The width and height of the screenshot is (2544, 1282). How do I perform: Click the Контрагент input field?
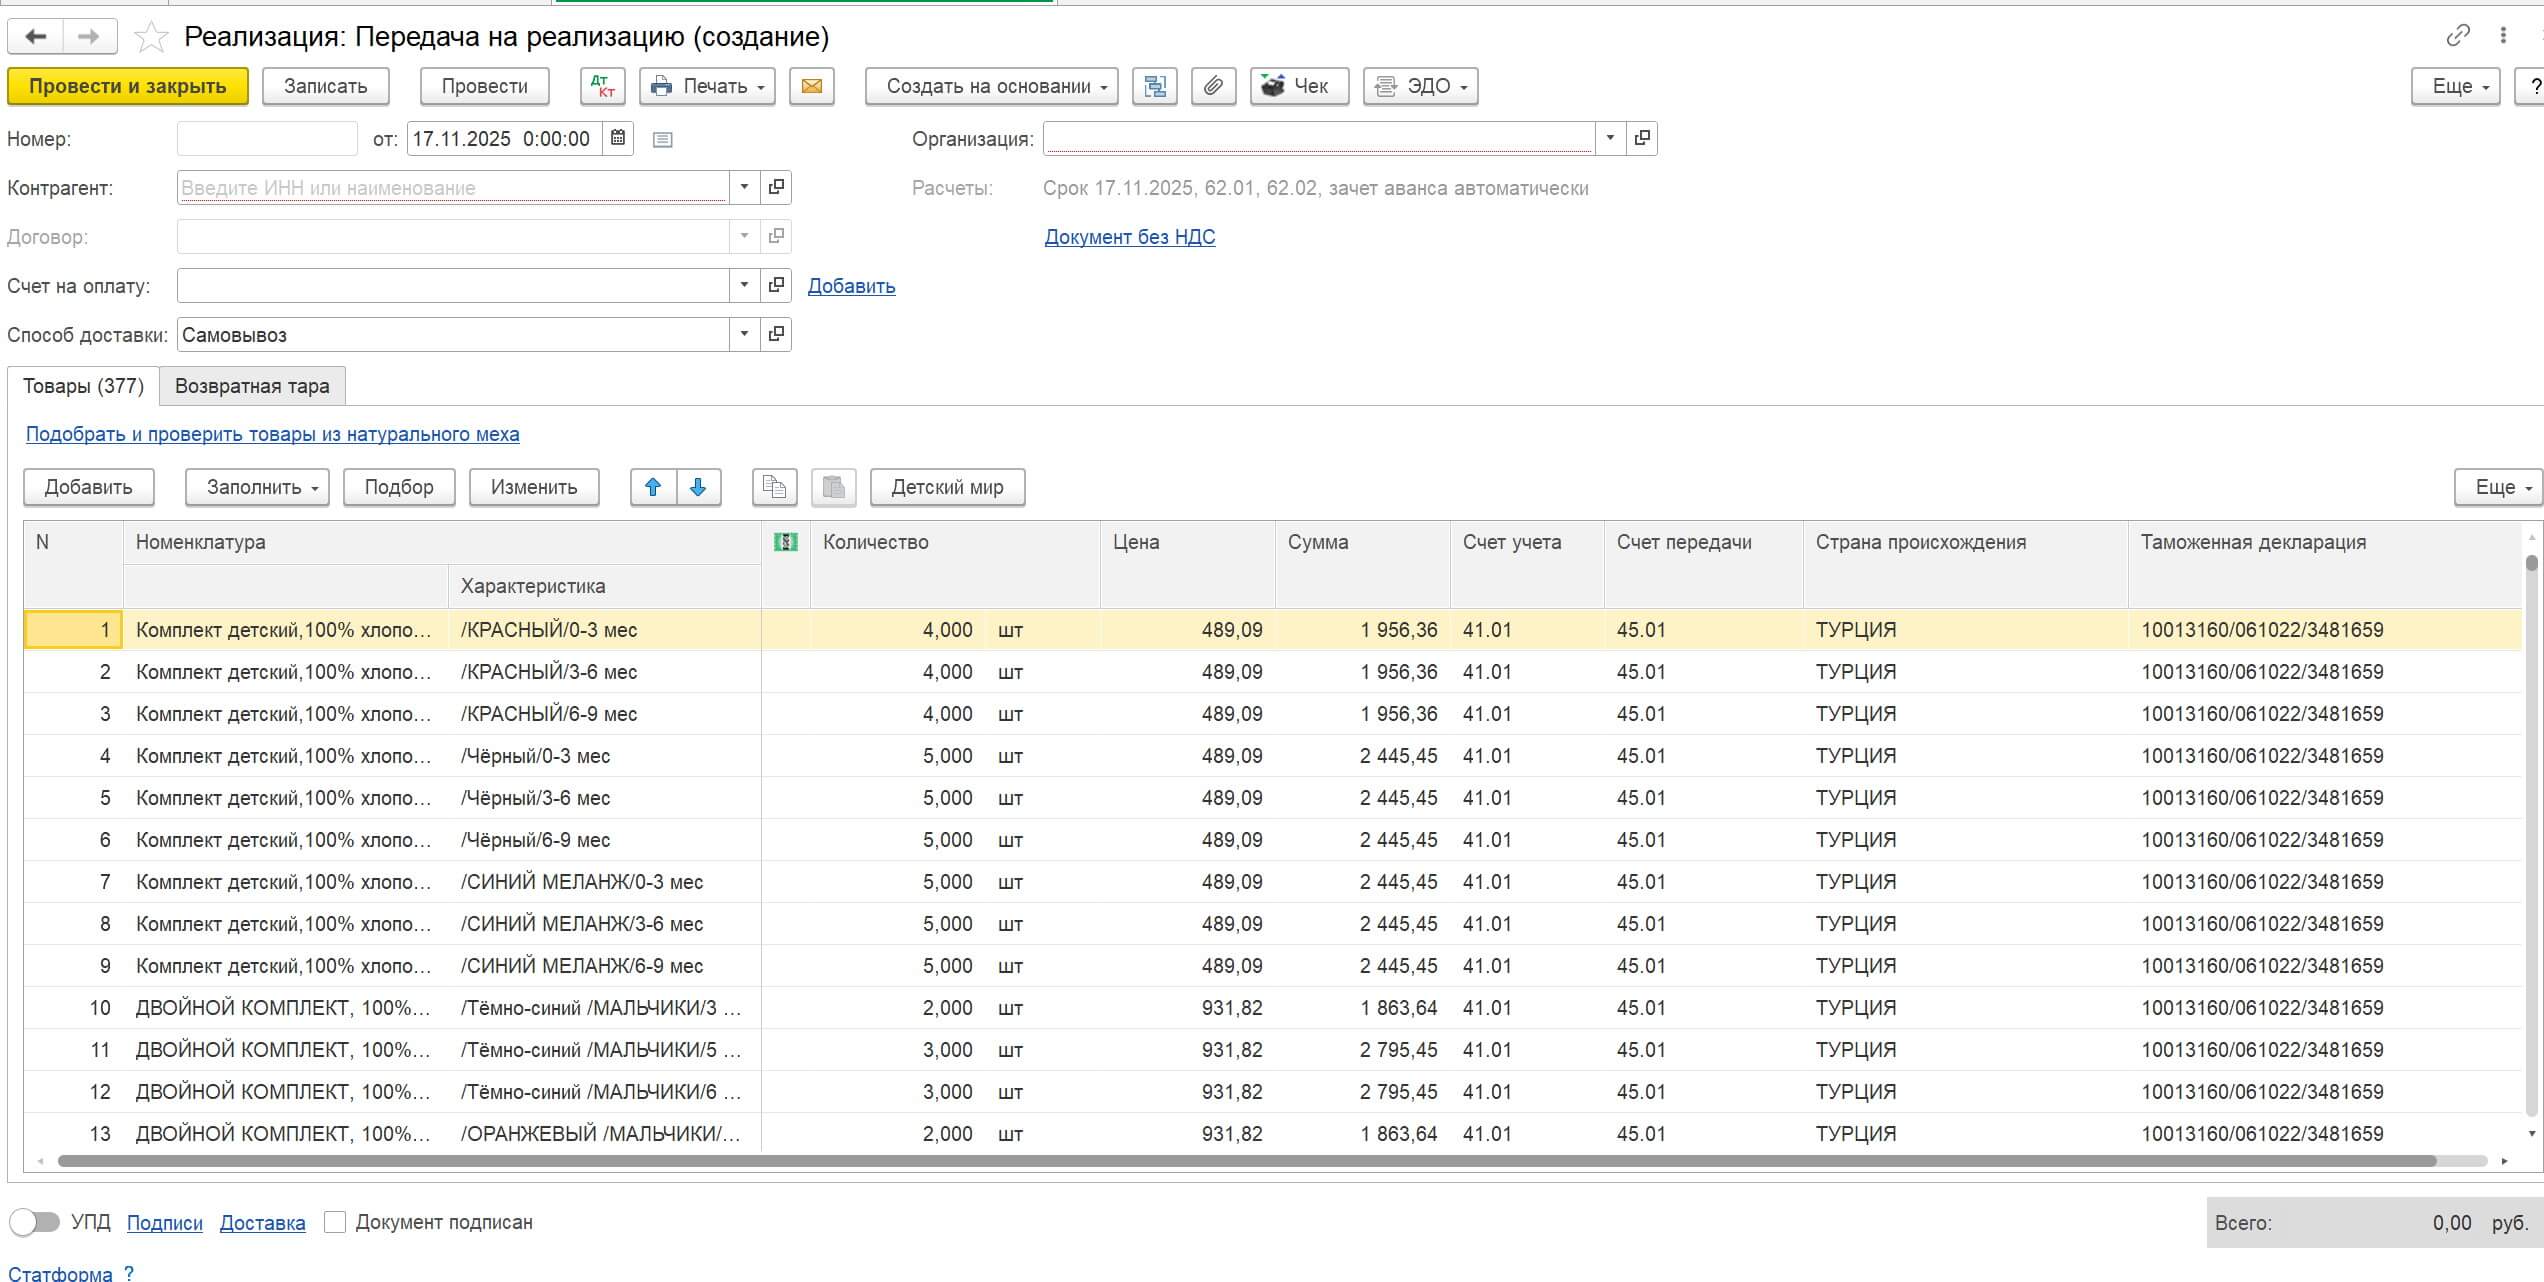[x=452, y=187]
